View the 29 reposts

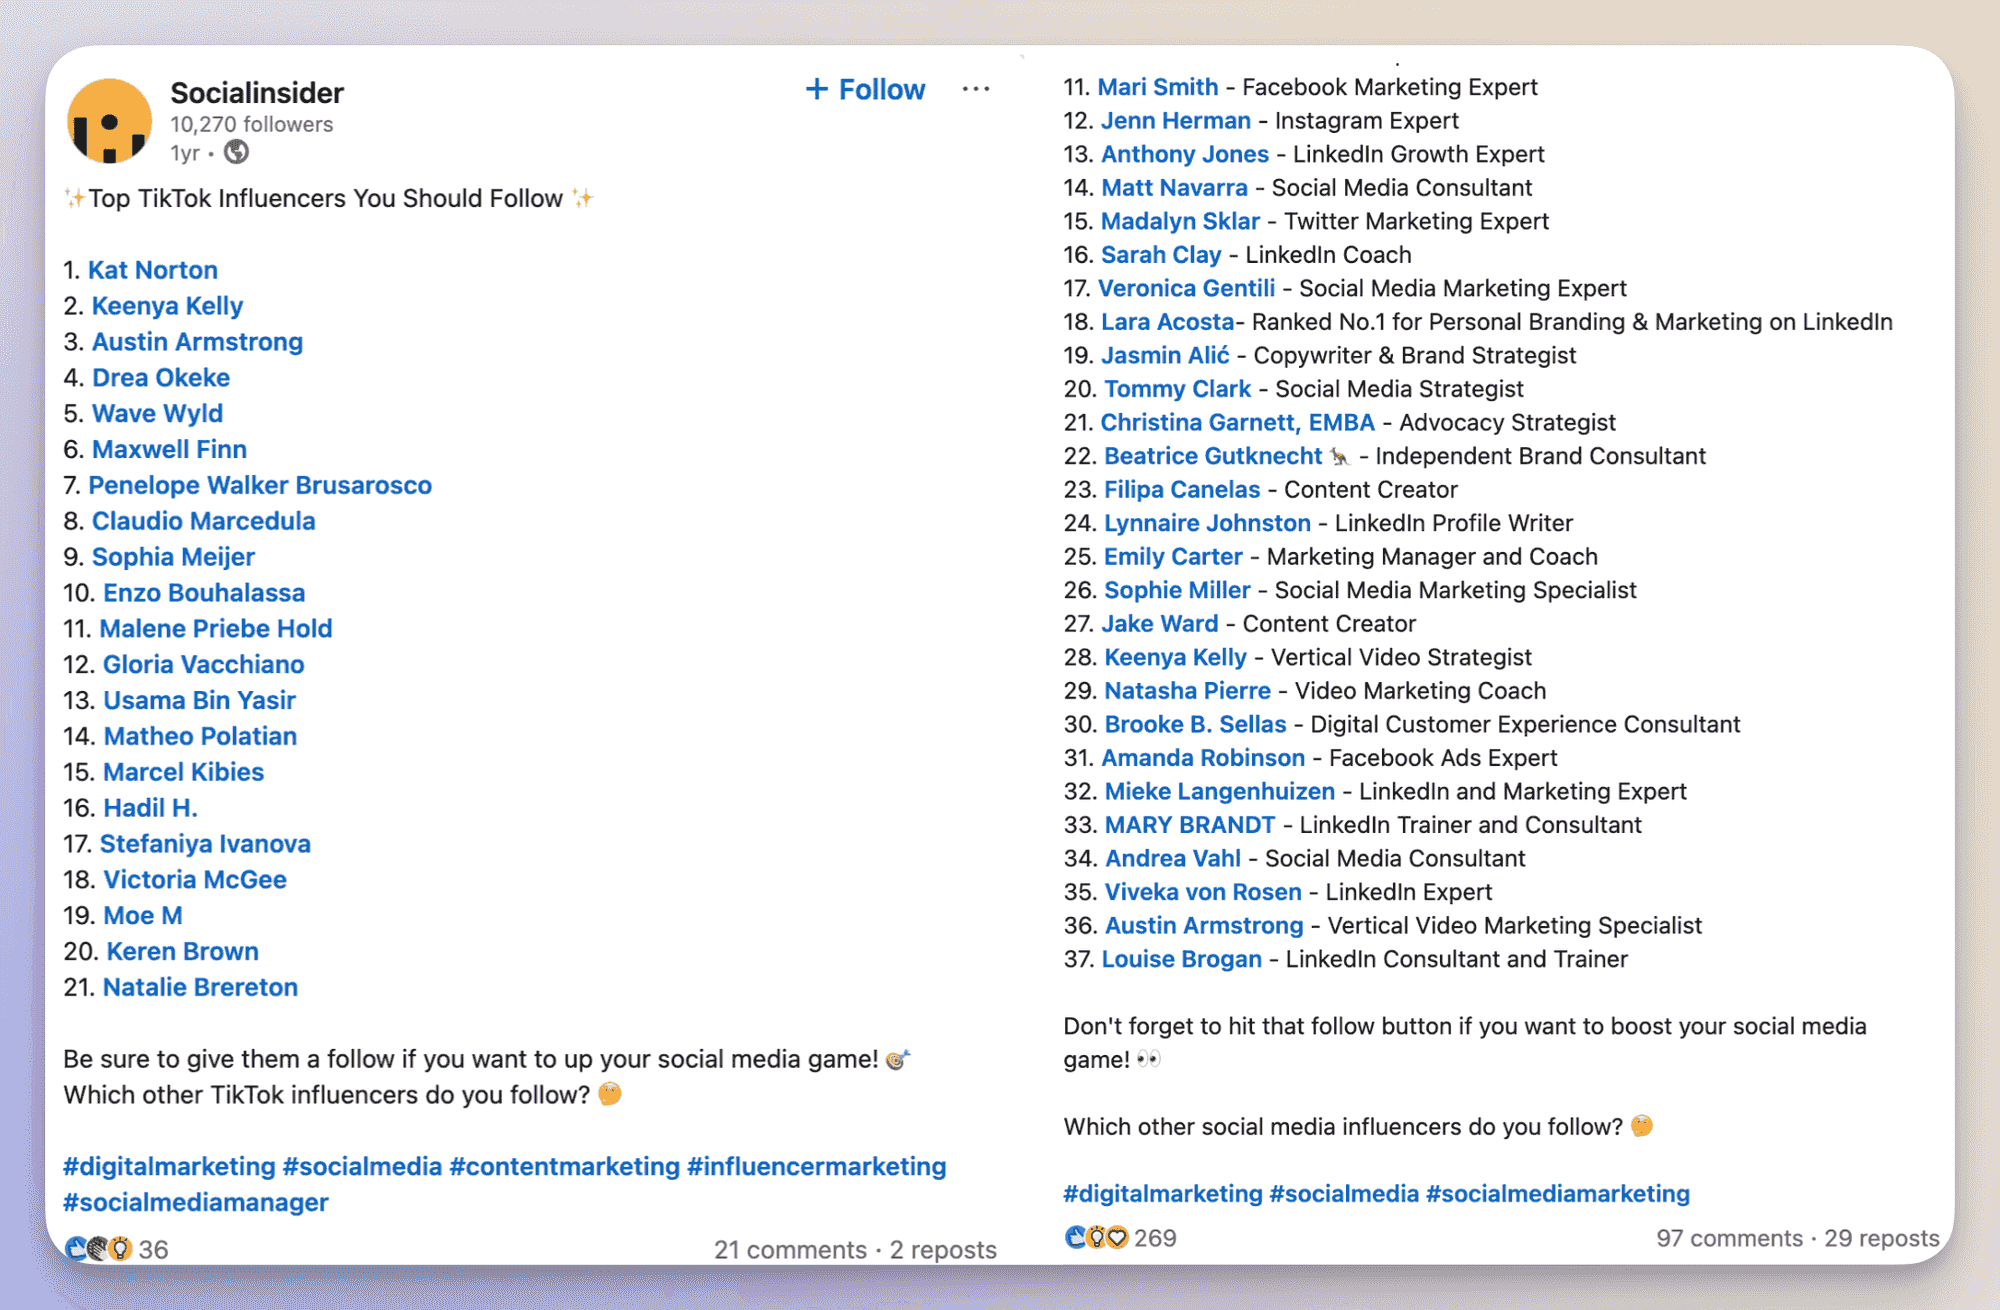point(1882,1238)
